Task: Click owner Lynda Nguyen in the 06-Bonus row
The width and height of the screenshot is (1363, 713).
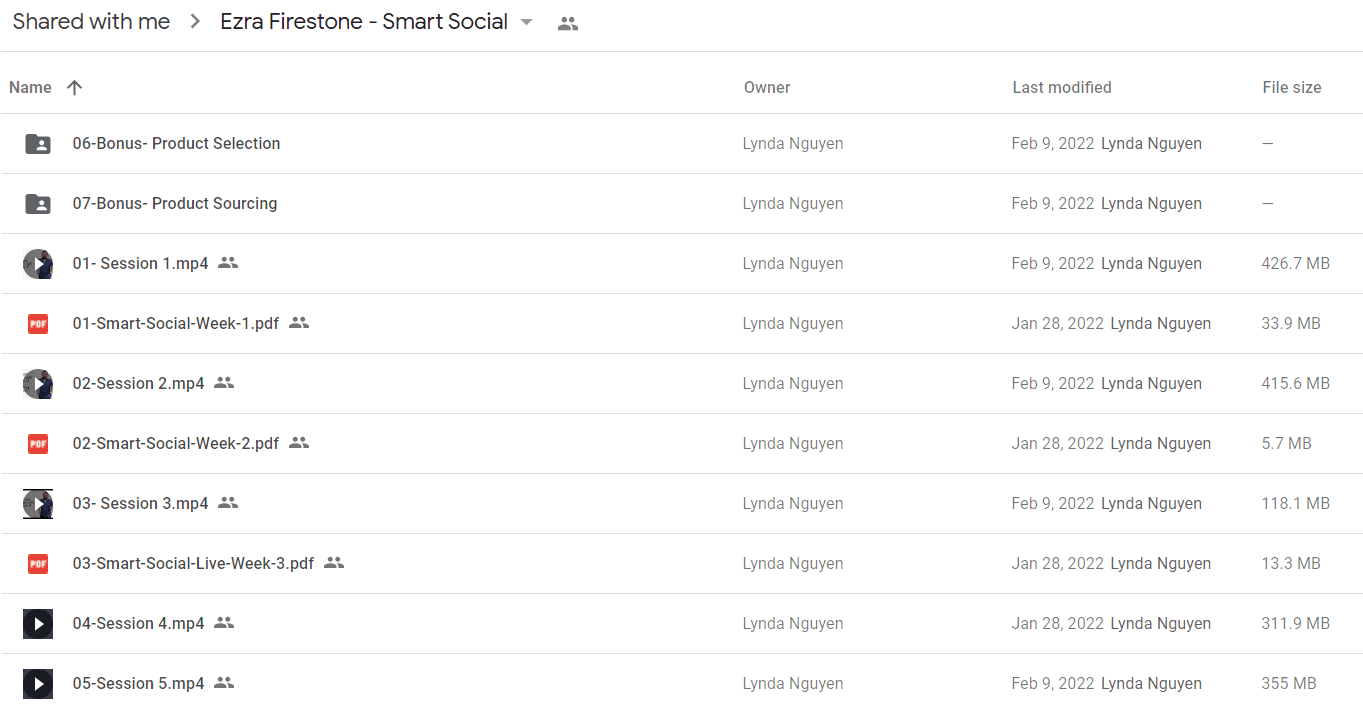Action: (793, 144)
